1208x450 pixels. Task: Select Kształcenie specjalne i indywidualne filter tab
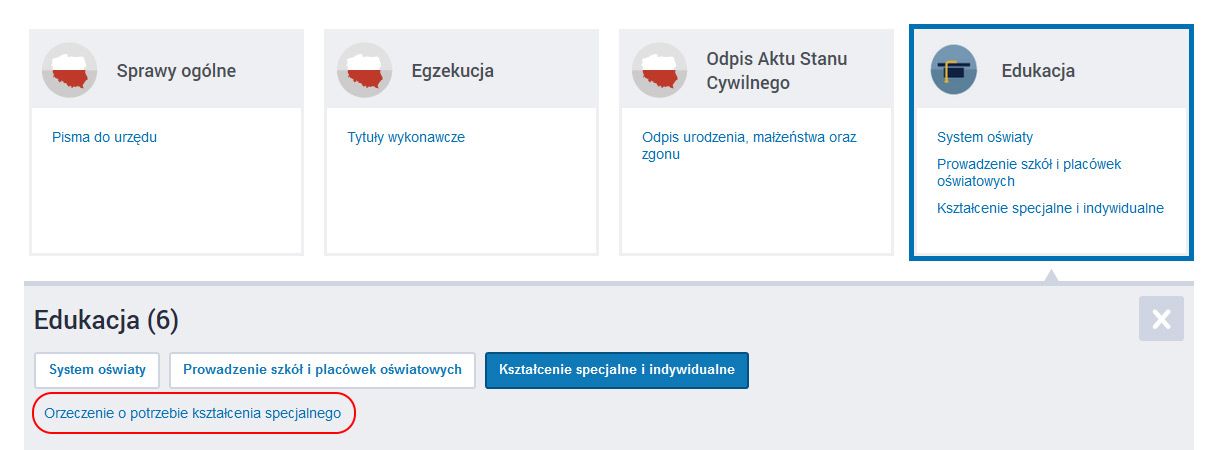coord(617,370)
